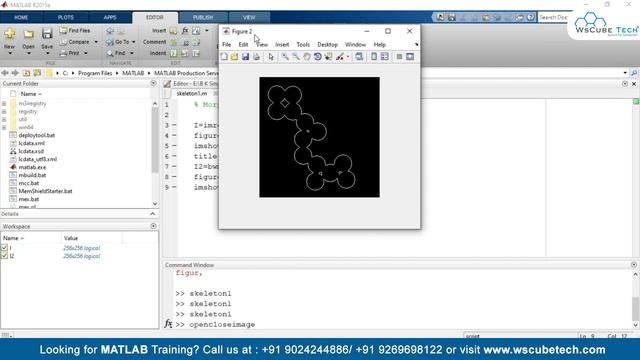The width and height of the screenshot is (640, 360).
Task: Click the New script icon
Action: pyautogui.click(x=9, y=33)
